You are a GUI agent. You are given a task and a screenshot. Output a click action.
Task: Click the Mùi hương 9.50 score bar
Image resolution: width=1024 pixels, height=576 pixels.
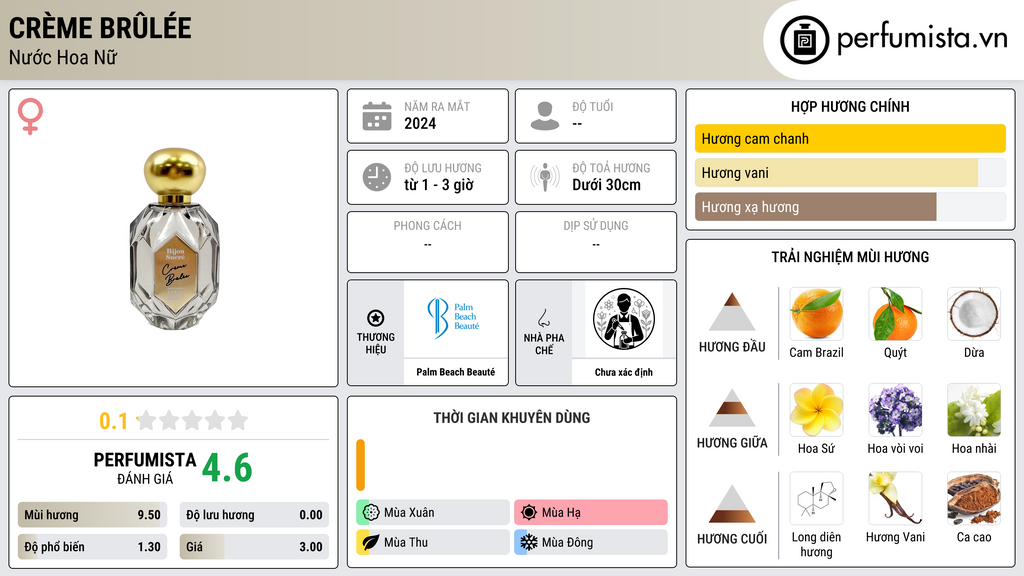(x=92, y=515)
